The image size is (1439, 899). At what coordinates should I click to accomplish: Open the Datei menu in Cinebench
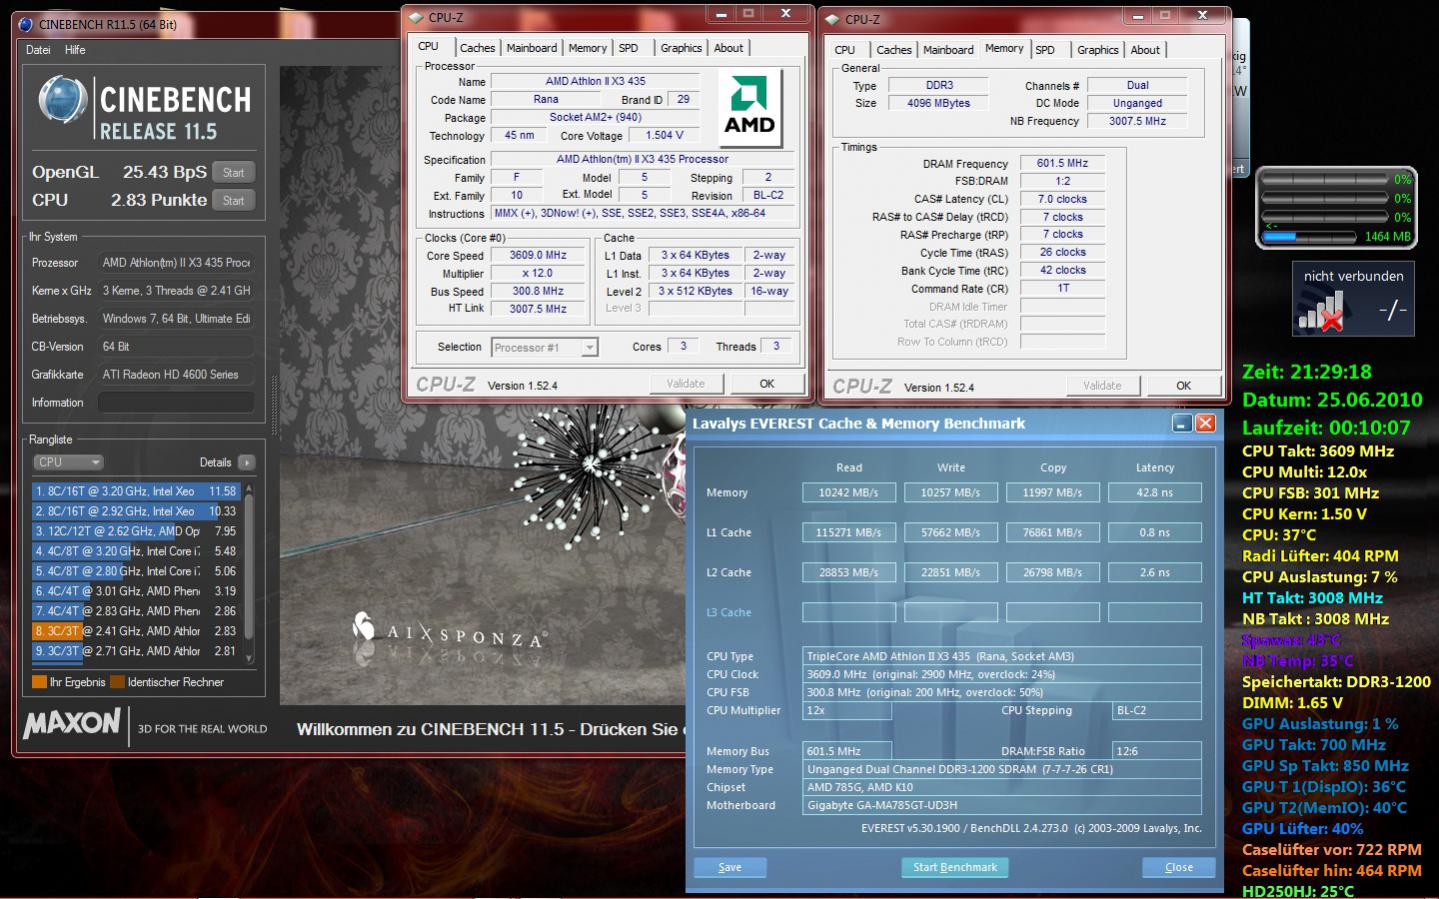coord(38,50)
